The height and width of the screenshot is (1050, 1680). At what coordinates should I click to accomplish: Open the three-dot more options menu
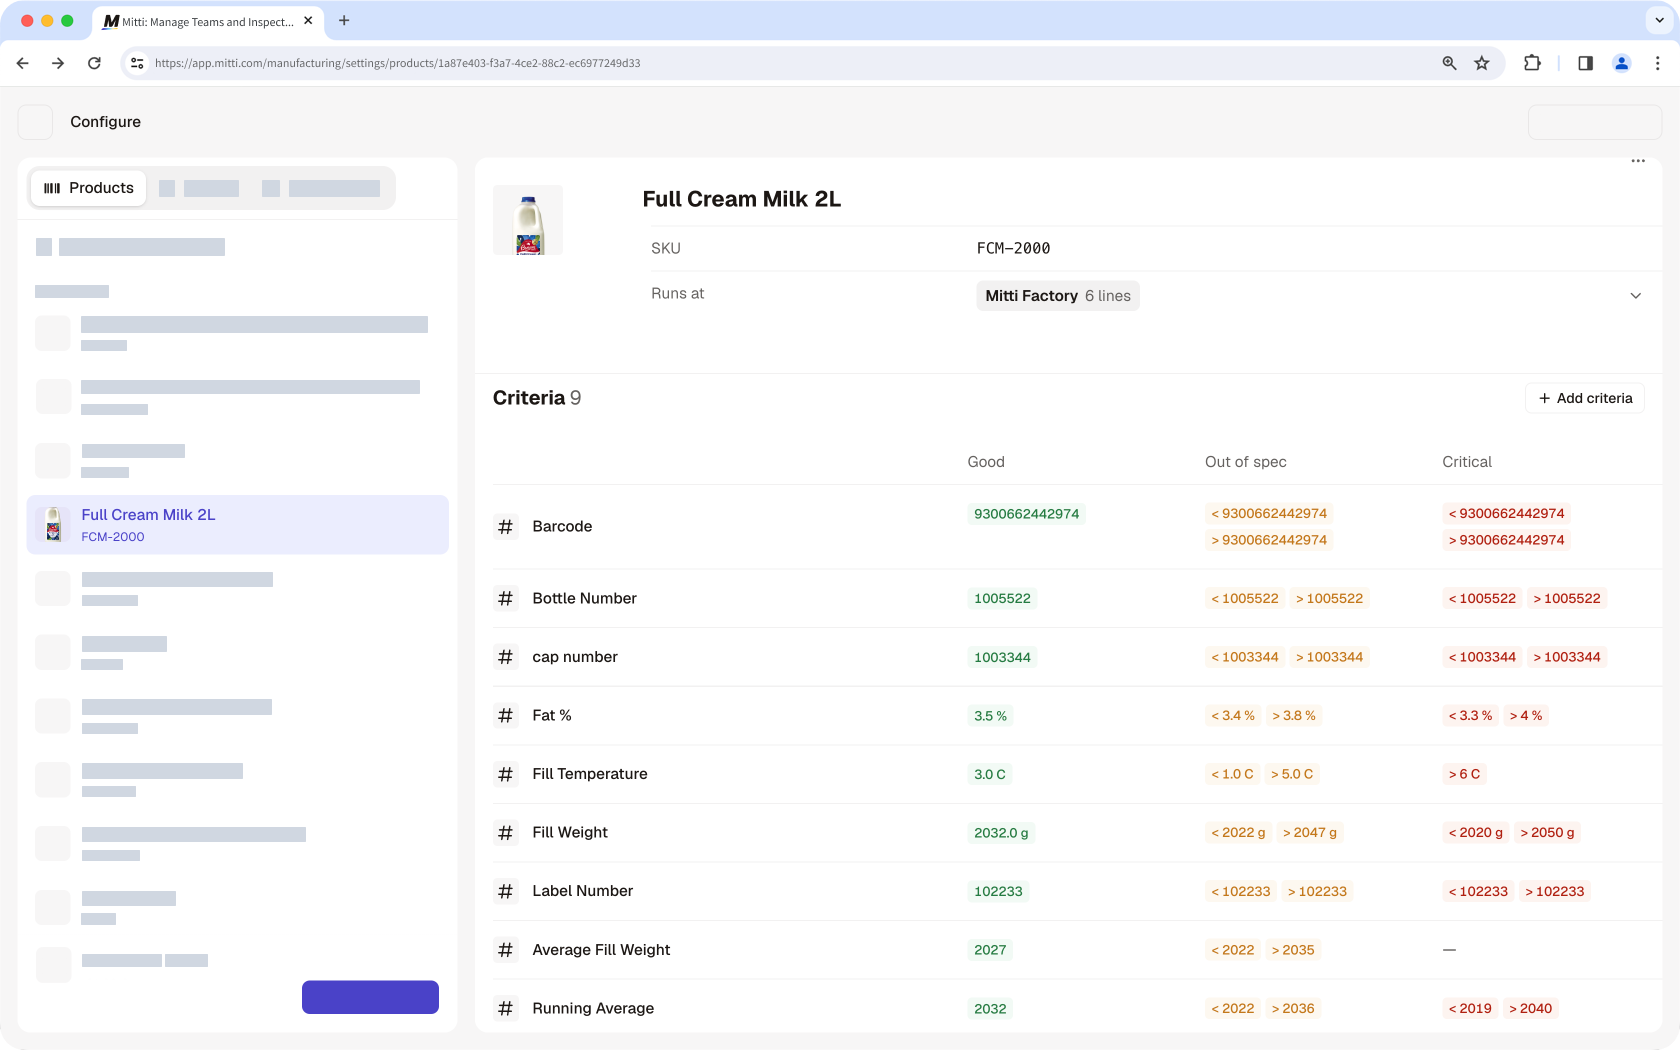(1638, 161)
